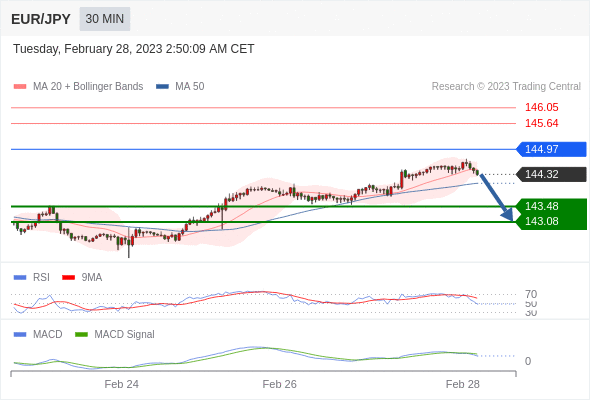
Task: Click the MACD legend label
Action: pos(47,335)
